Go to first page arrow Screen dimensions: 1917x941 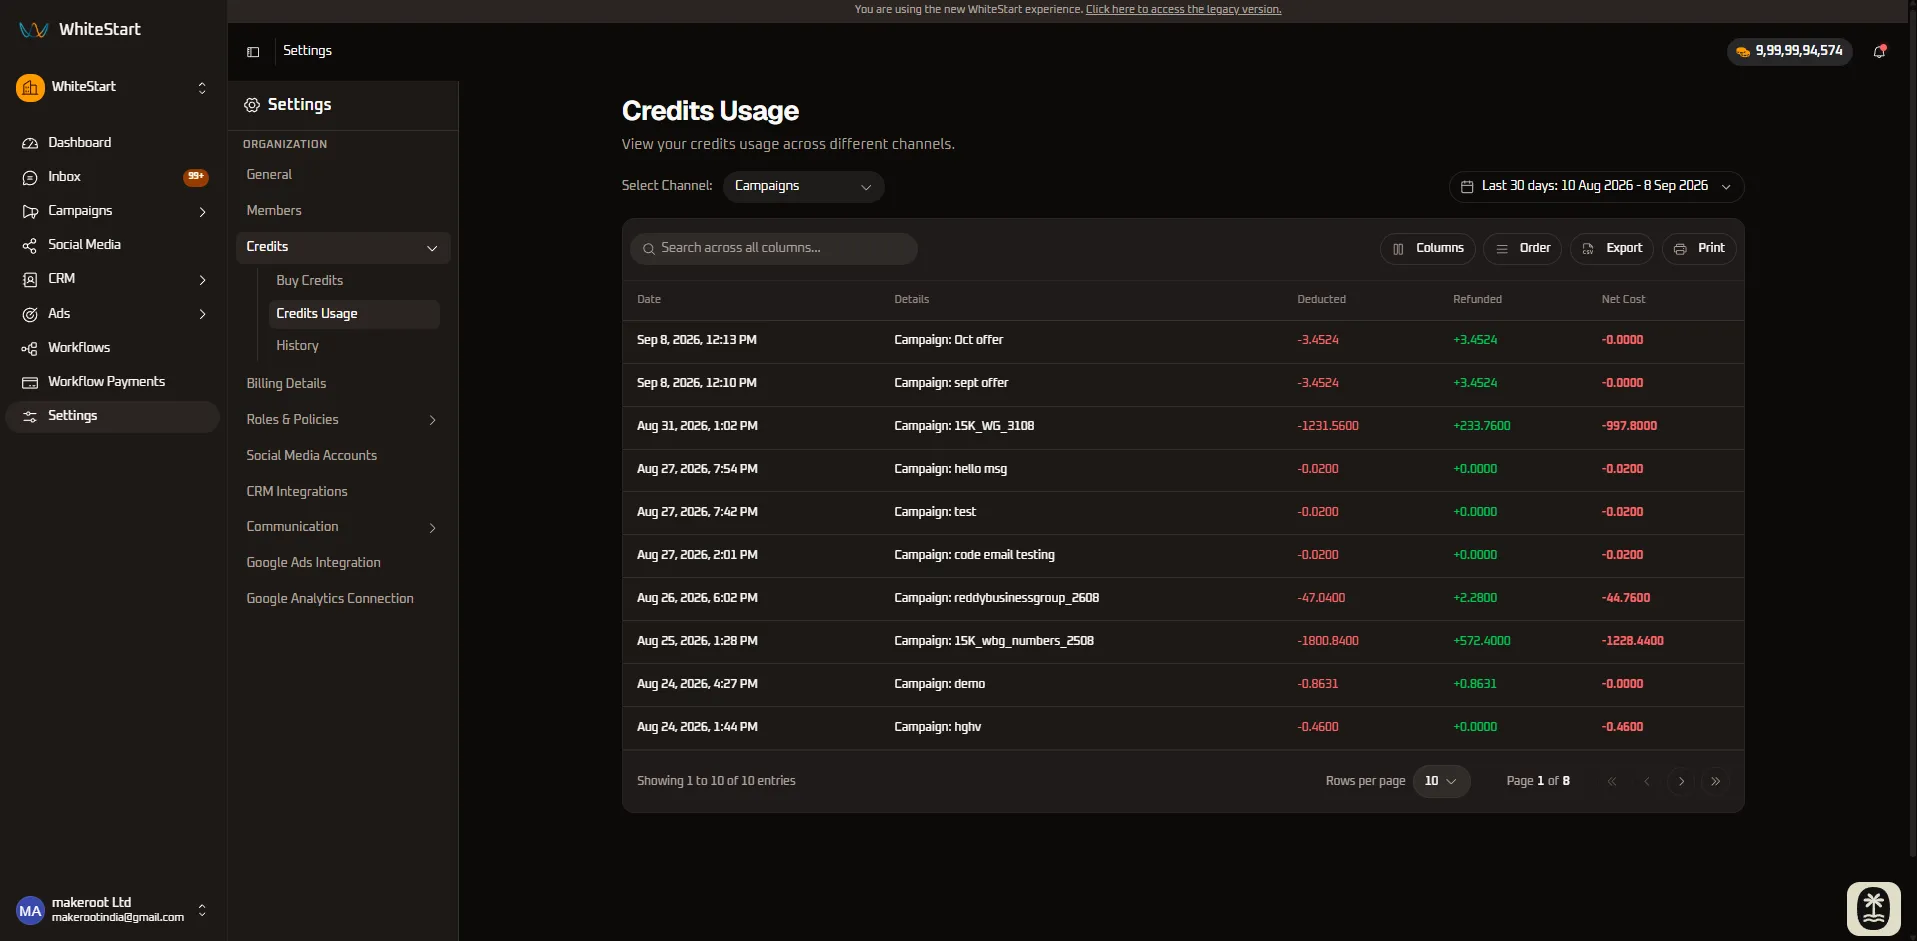[x=1612, y=781]
